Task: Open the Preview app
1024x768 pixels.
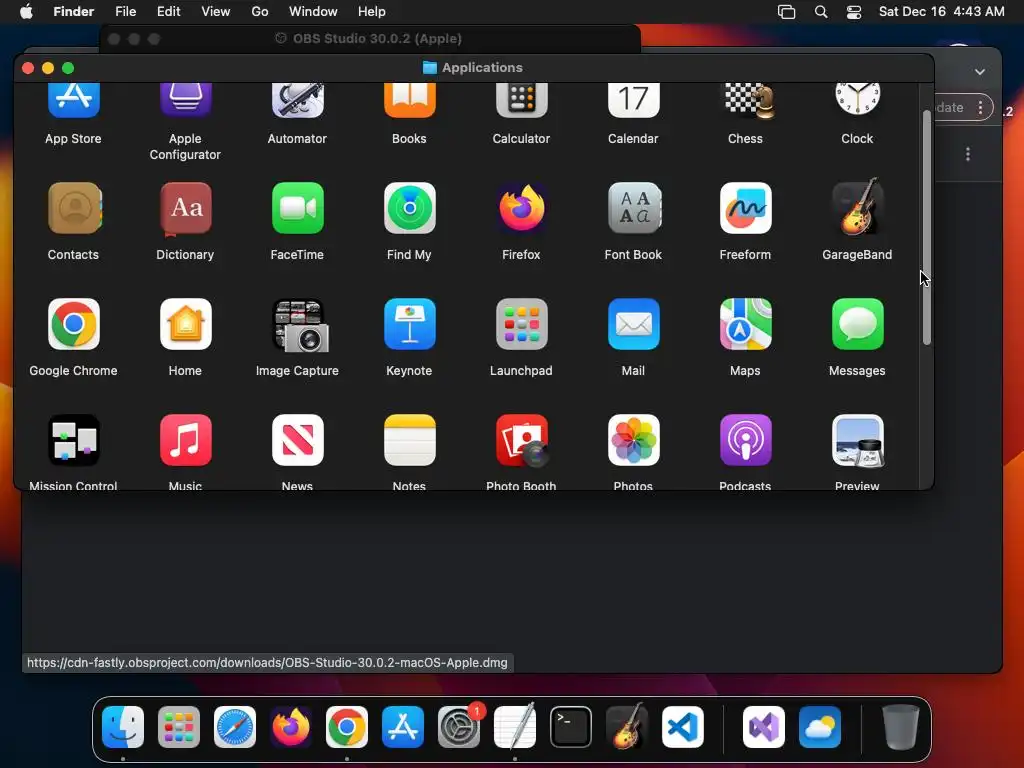Action: 857,441
